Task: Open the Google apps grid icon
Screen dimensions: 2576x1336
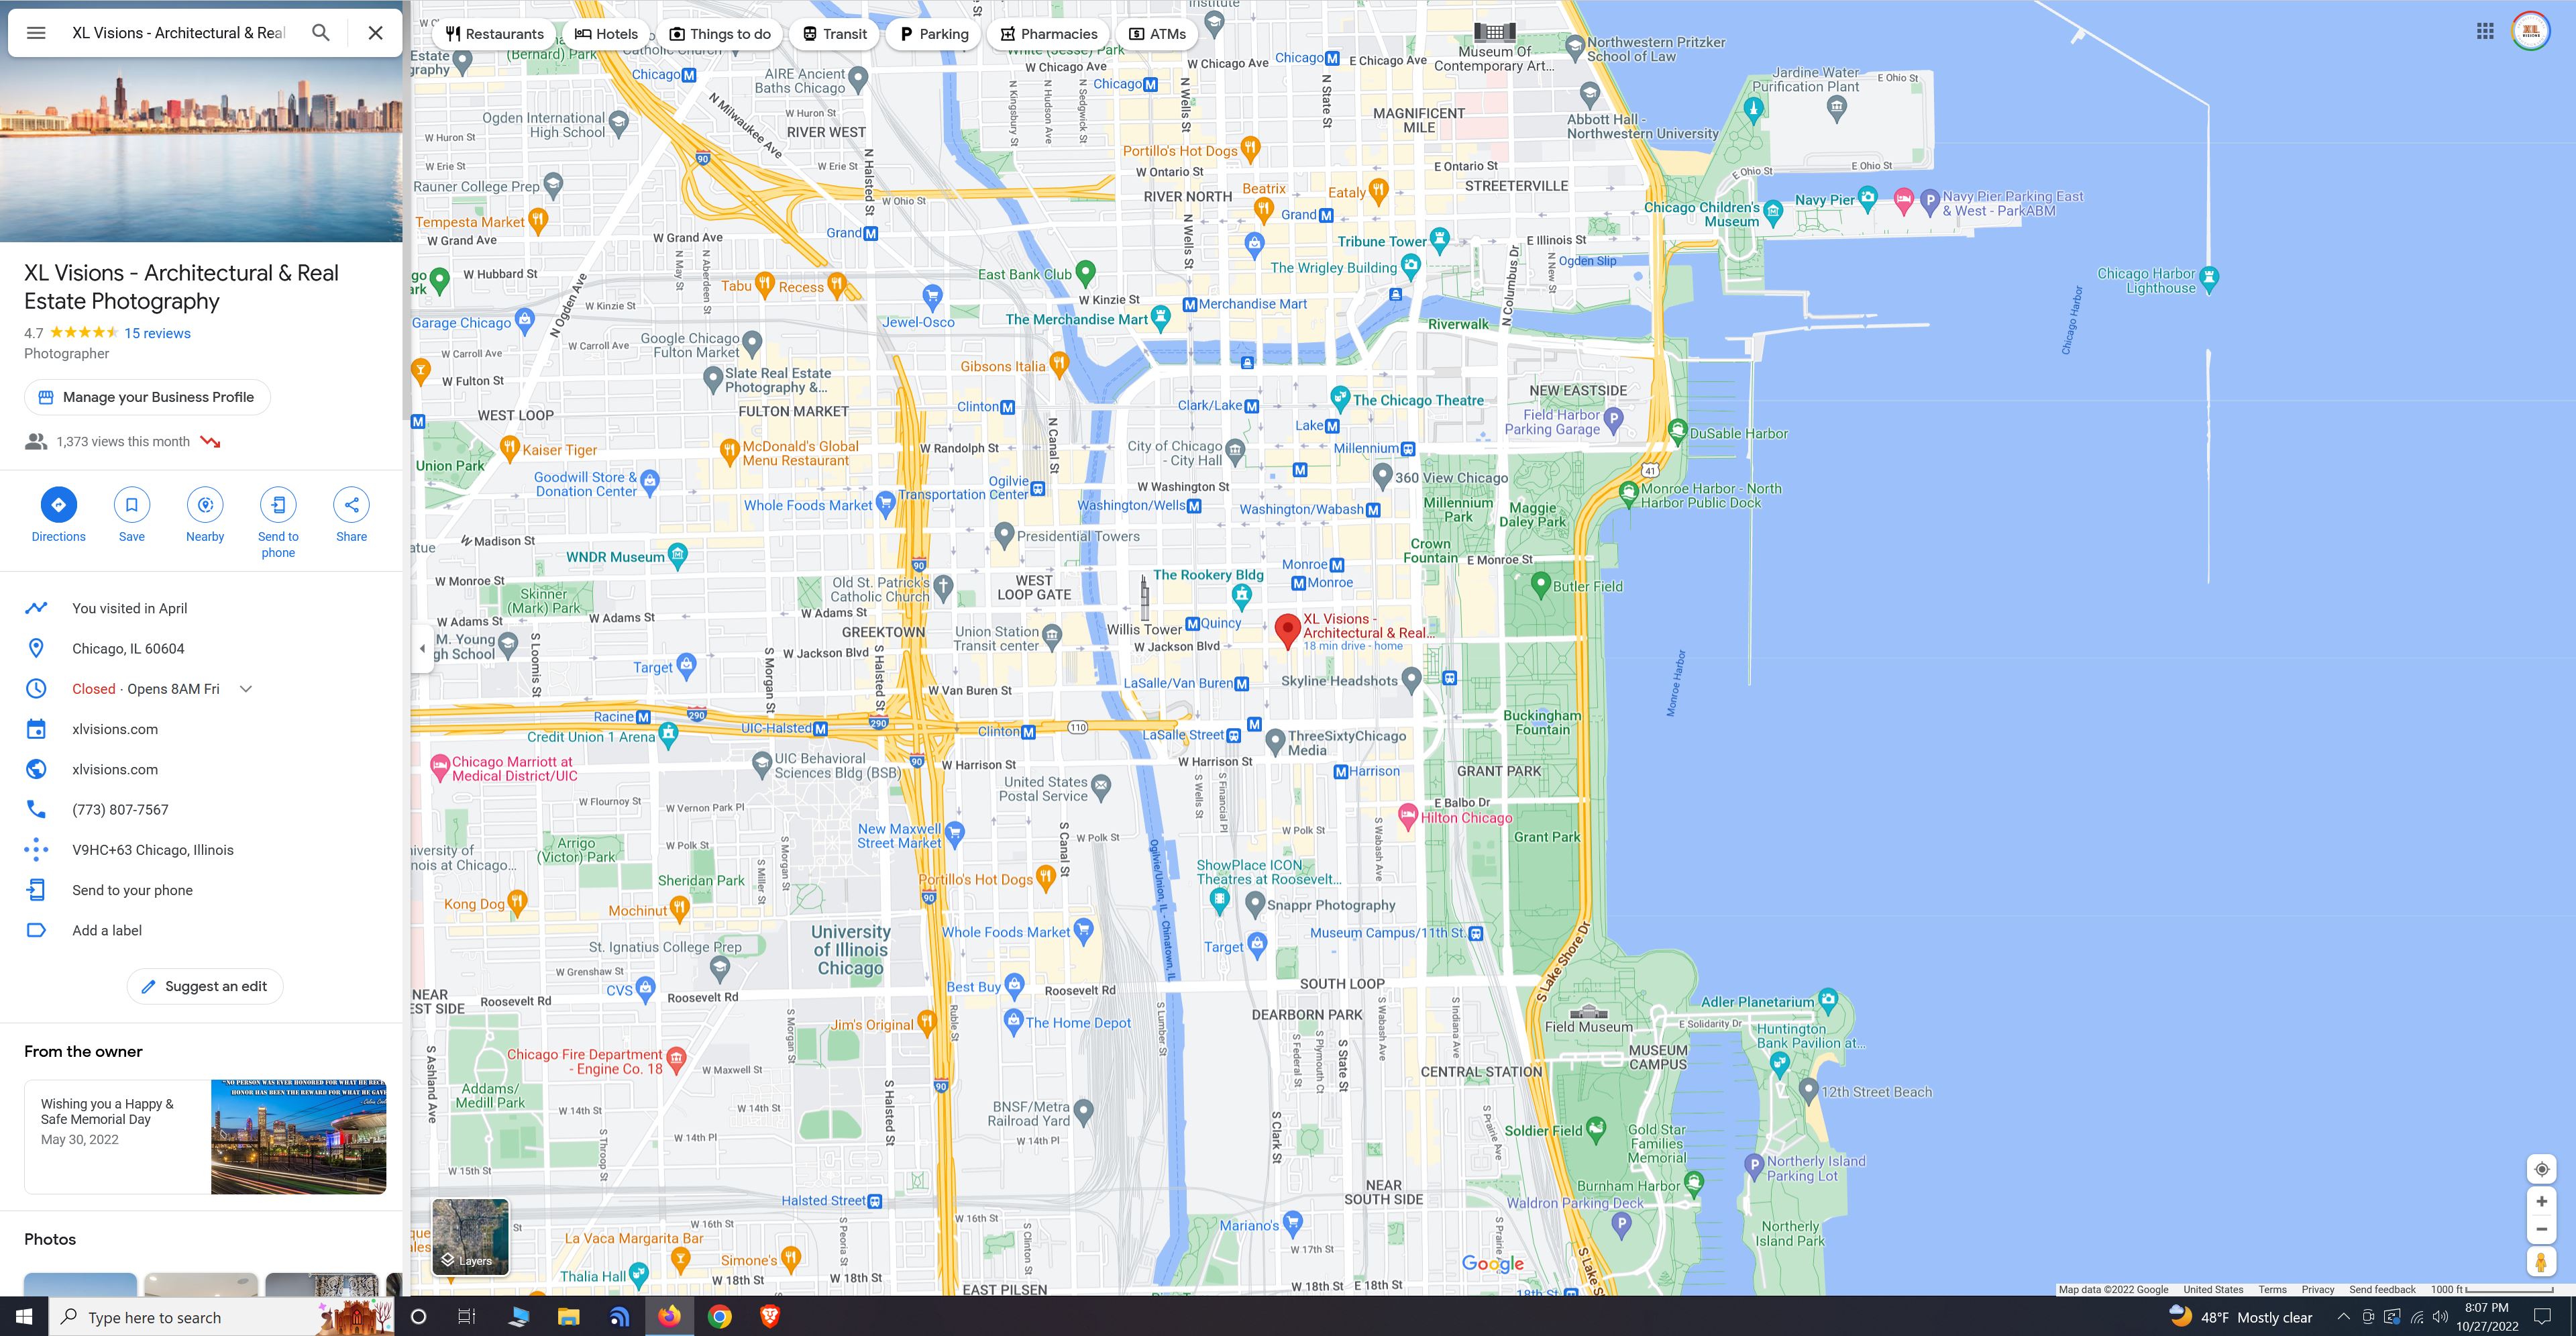Action: point(2485,31)
